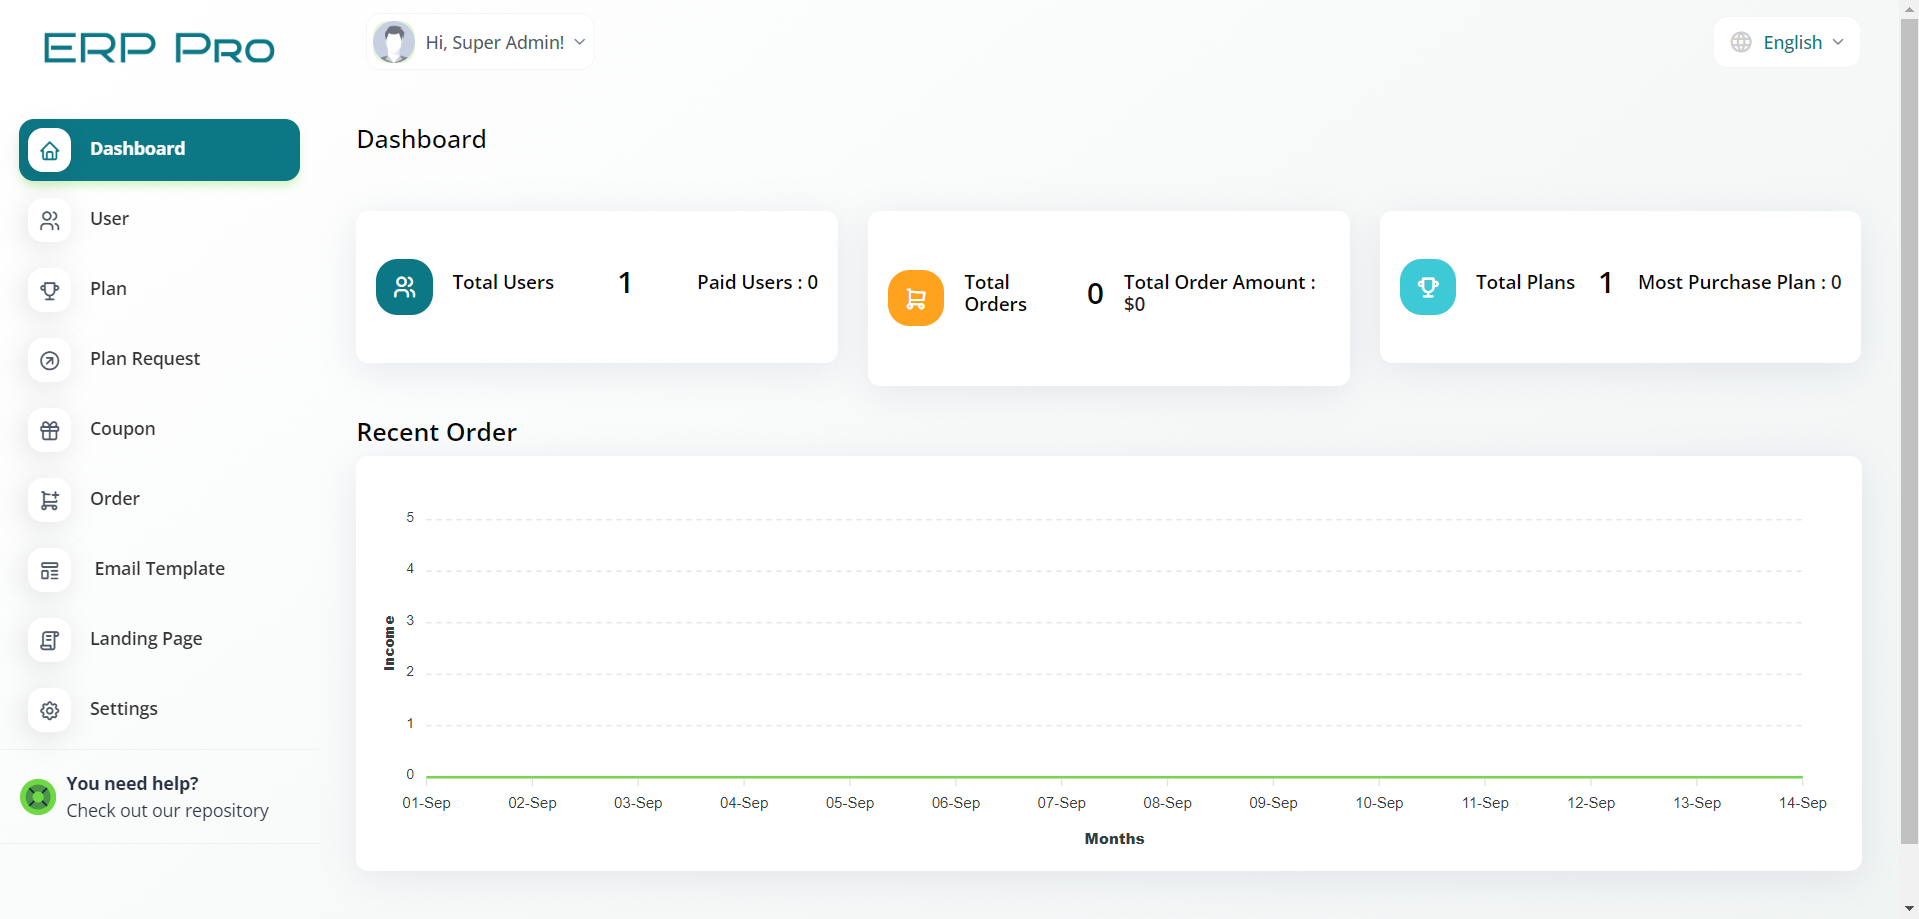Screen dimensions: 1919x919
Task: Open the Plan Request menu item
Action: pyautogui.click(x=145, y=359)
